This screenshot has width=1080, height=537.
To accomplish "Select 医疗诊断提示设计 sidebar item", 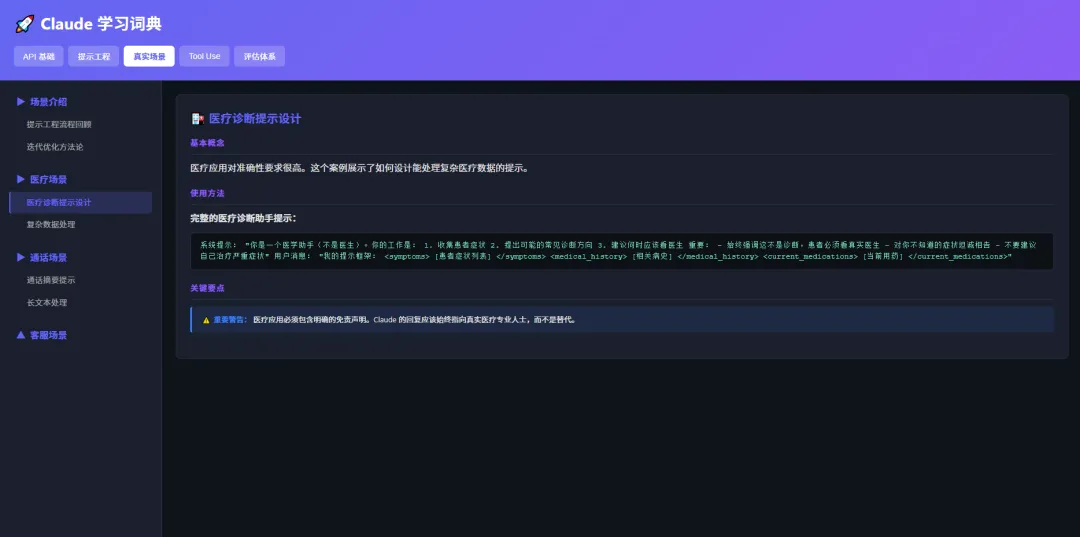I will tap(81, 202).
